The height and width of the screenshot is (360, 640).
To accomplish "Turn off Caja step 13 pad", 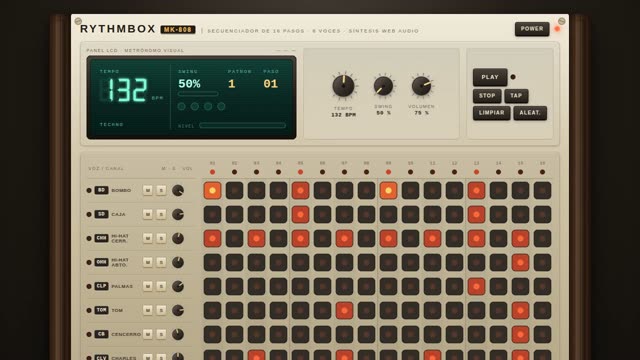I will (x=476, y=214).
